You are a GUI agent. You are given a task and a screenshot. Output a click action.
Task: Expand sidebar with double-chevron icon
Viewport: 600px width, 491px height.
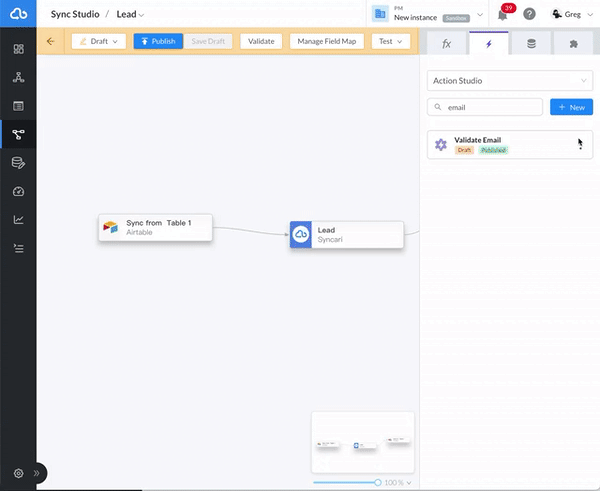[36, 473]
